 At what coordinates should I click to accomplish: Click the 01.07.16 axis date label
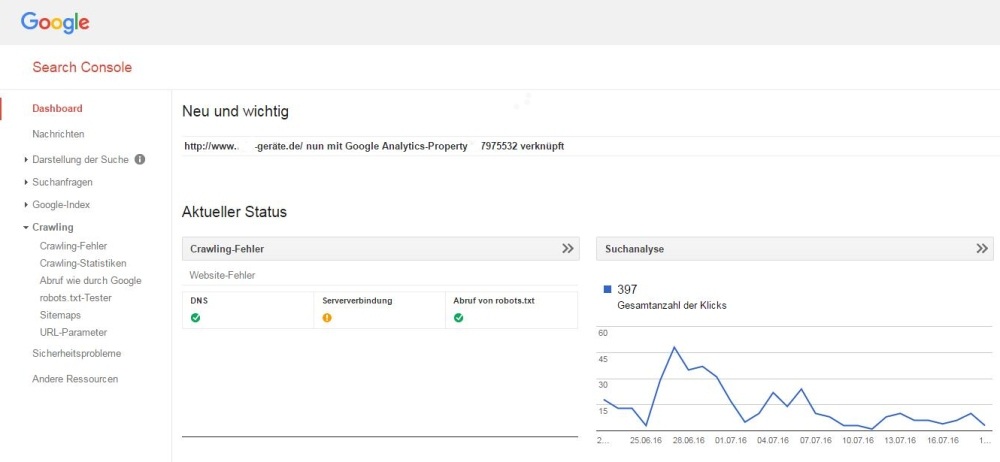click(732, 440)
